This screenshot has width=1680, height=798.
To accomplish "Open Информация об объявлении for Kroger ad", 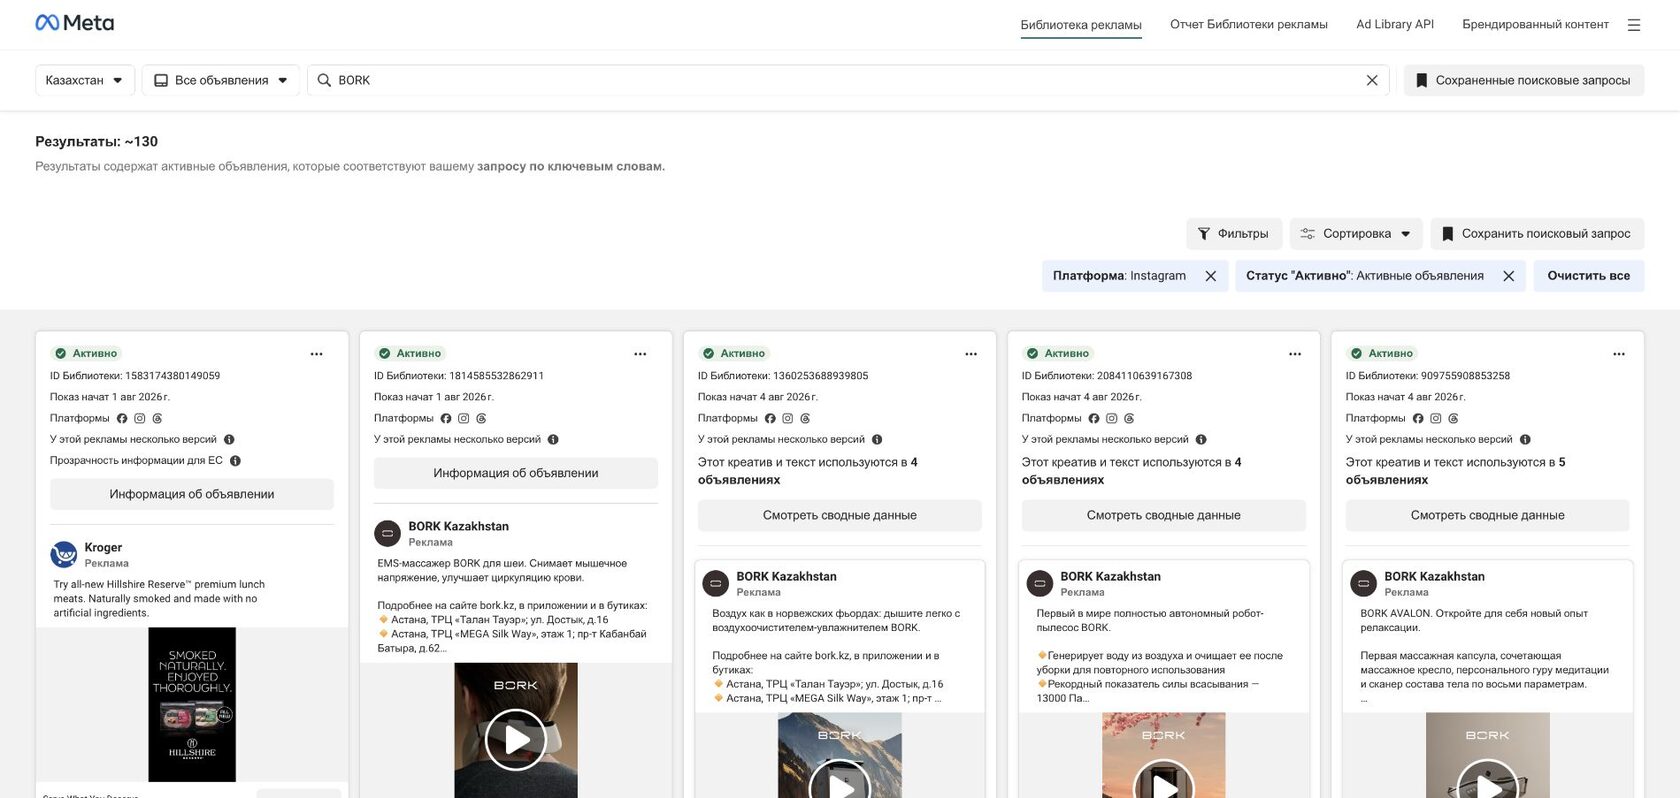I will (x=192, y=494).
